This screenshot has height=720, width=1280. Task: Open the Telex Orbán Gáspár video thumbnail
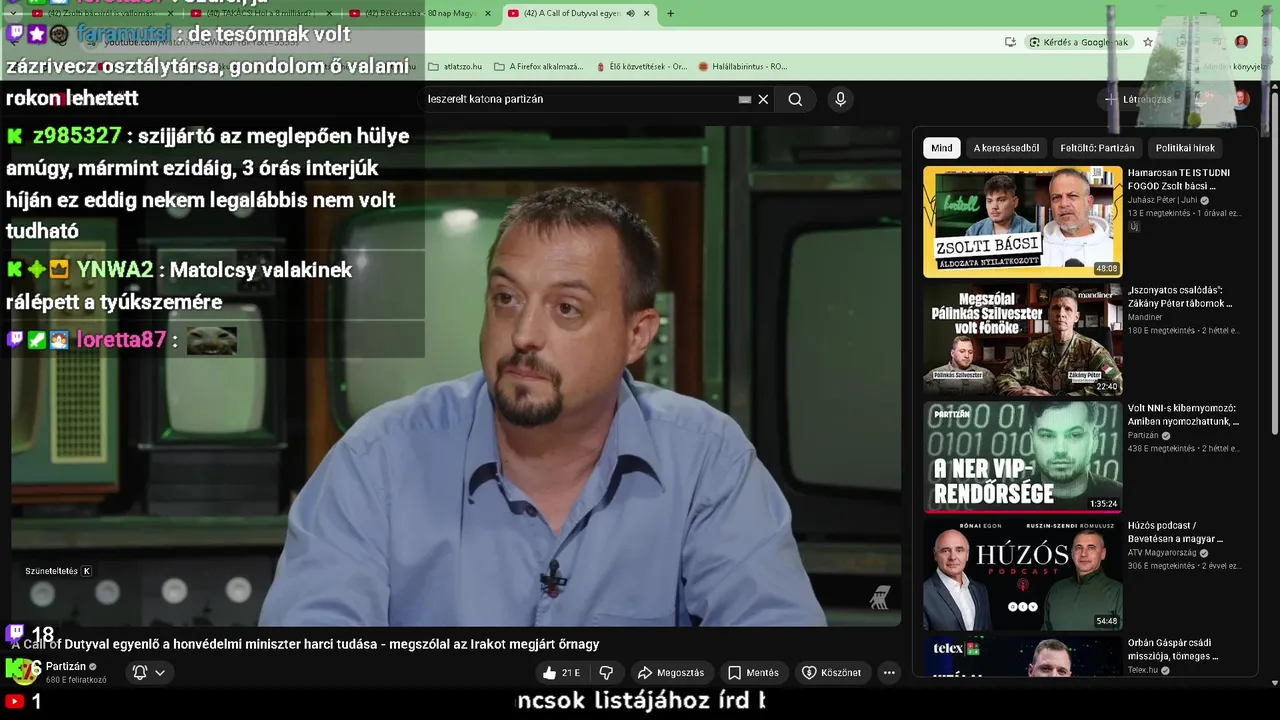1022,656
